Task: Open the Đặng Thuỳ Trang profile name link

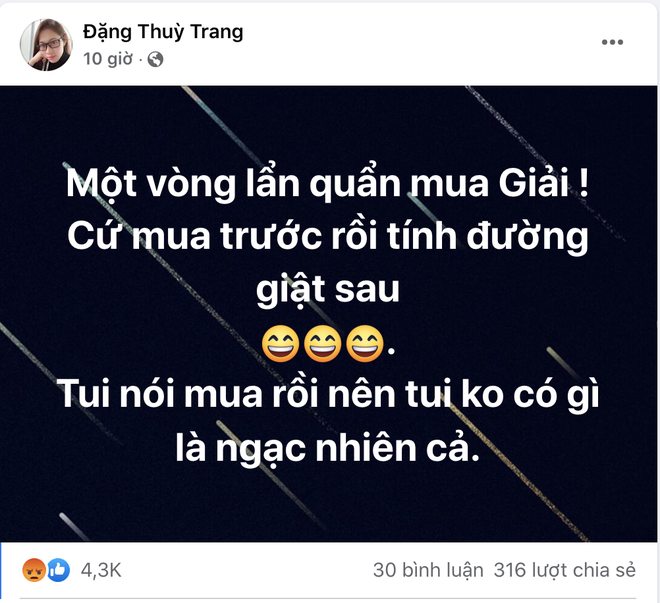Action: (163, 32)
